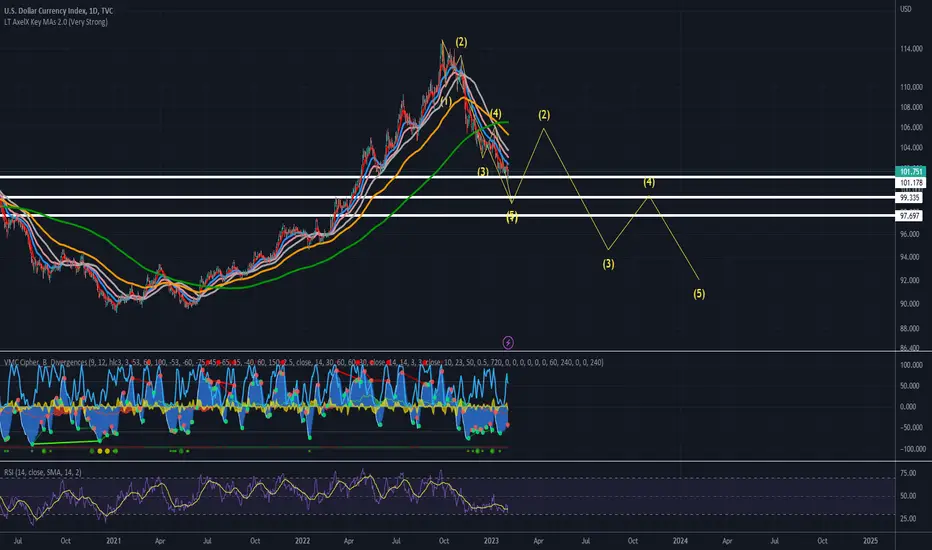Open the U.S. Dollar Currency Index symbol title
This screenshot has width=932, height=550.
pyautogui.click(x=58, y=11)
